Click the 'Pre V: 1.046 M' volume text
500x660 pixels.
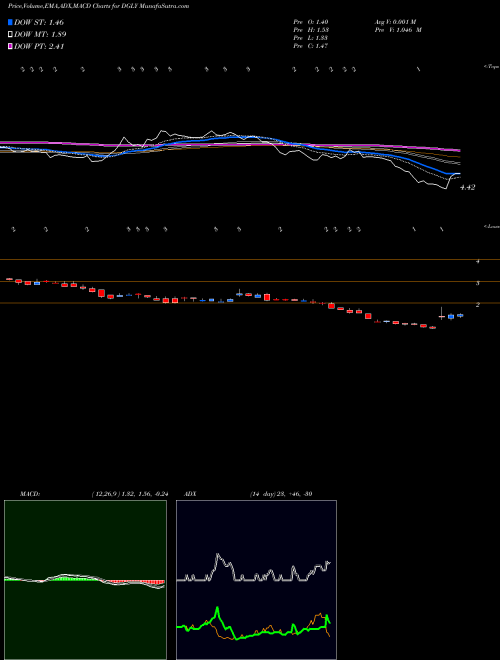point(398,30)
